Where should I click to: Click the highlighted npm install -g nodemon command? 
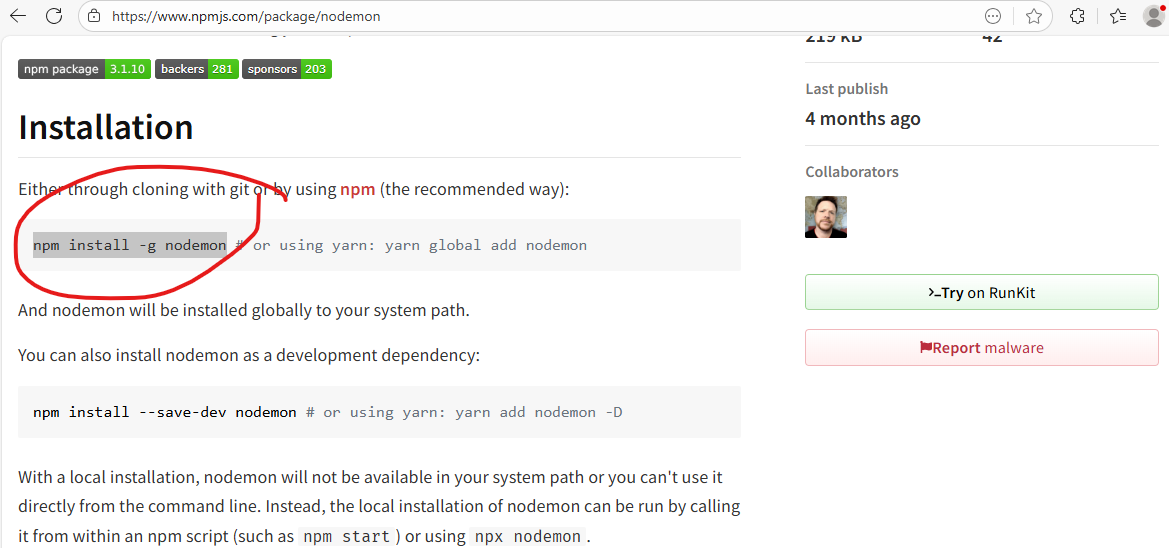[130, 245]
